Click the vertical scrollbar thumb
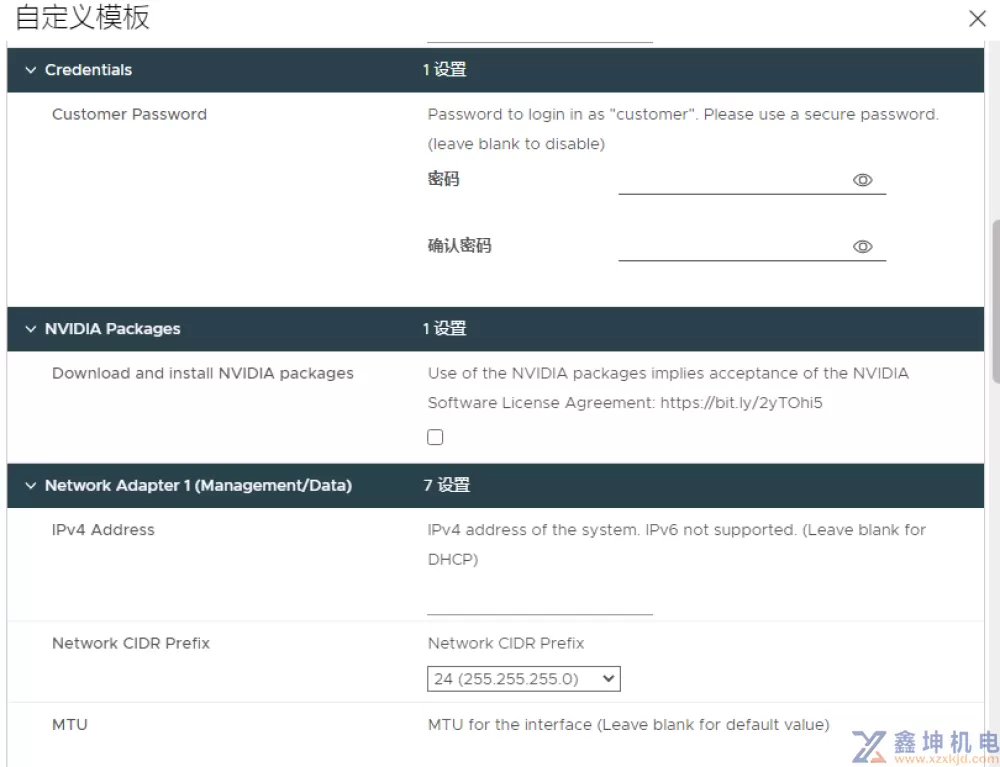This screenshot has width=1000, height=767. coord(996,301)
